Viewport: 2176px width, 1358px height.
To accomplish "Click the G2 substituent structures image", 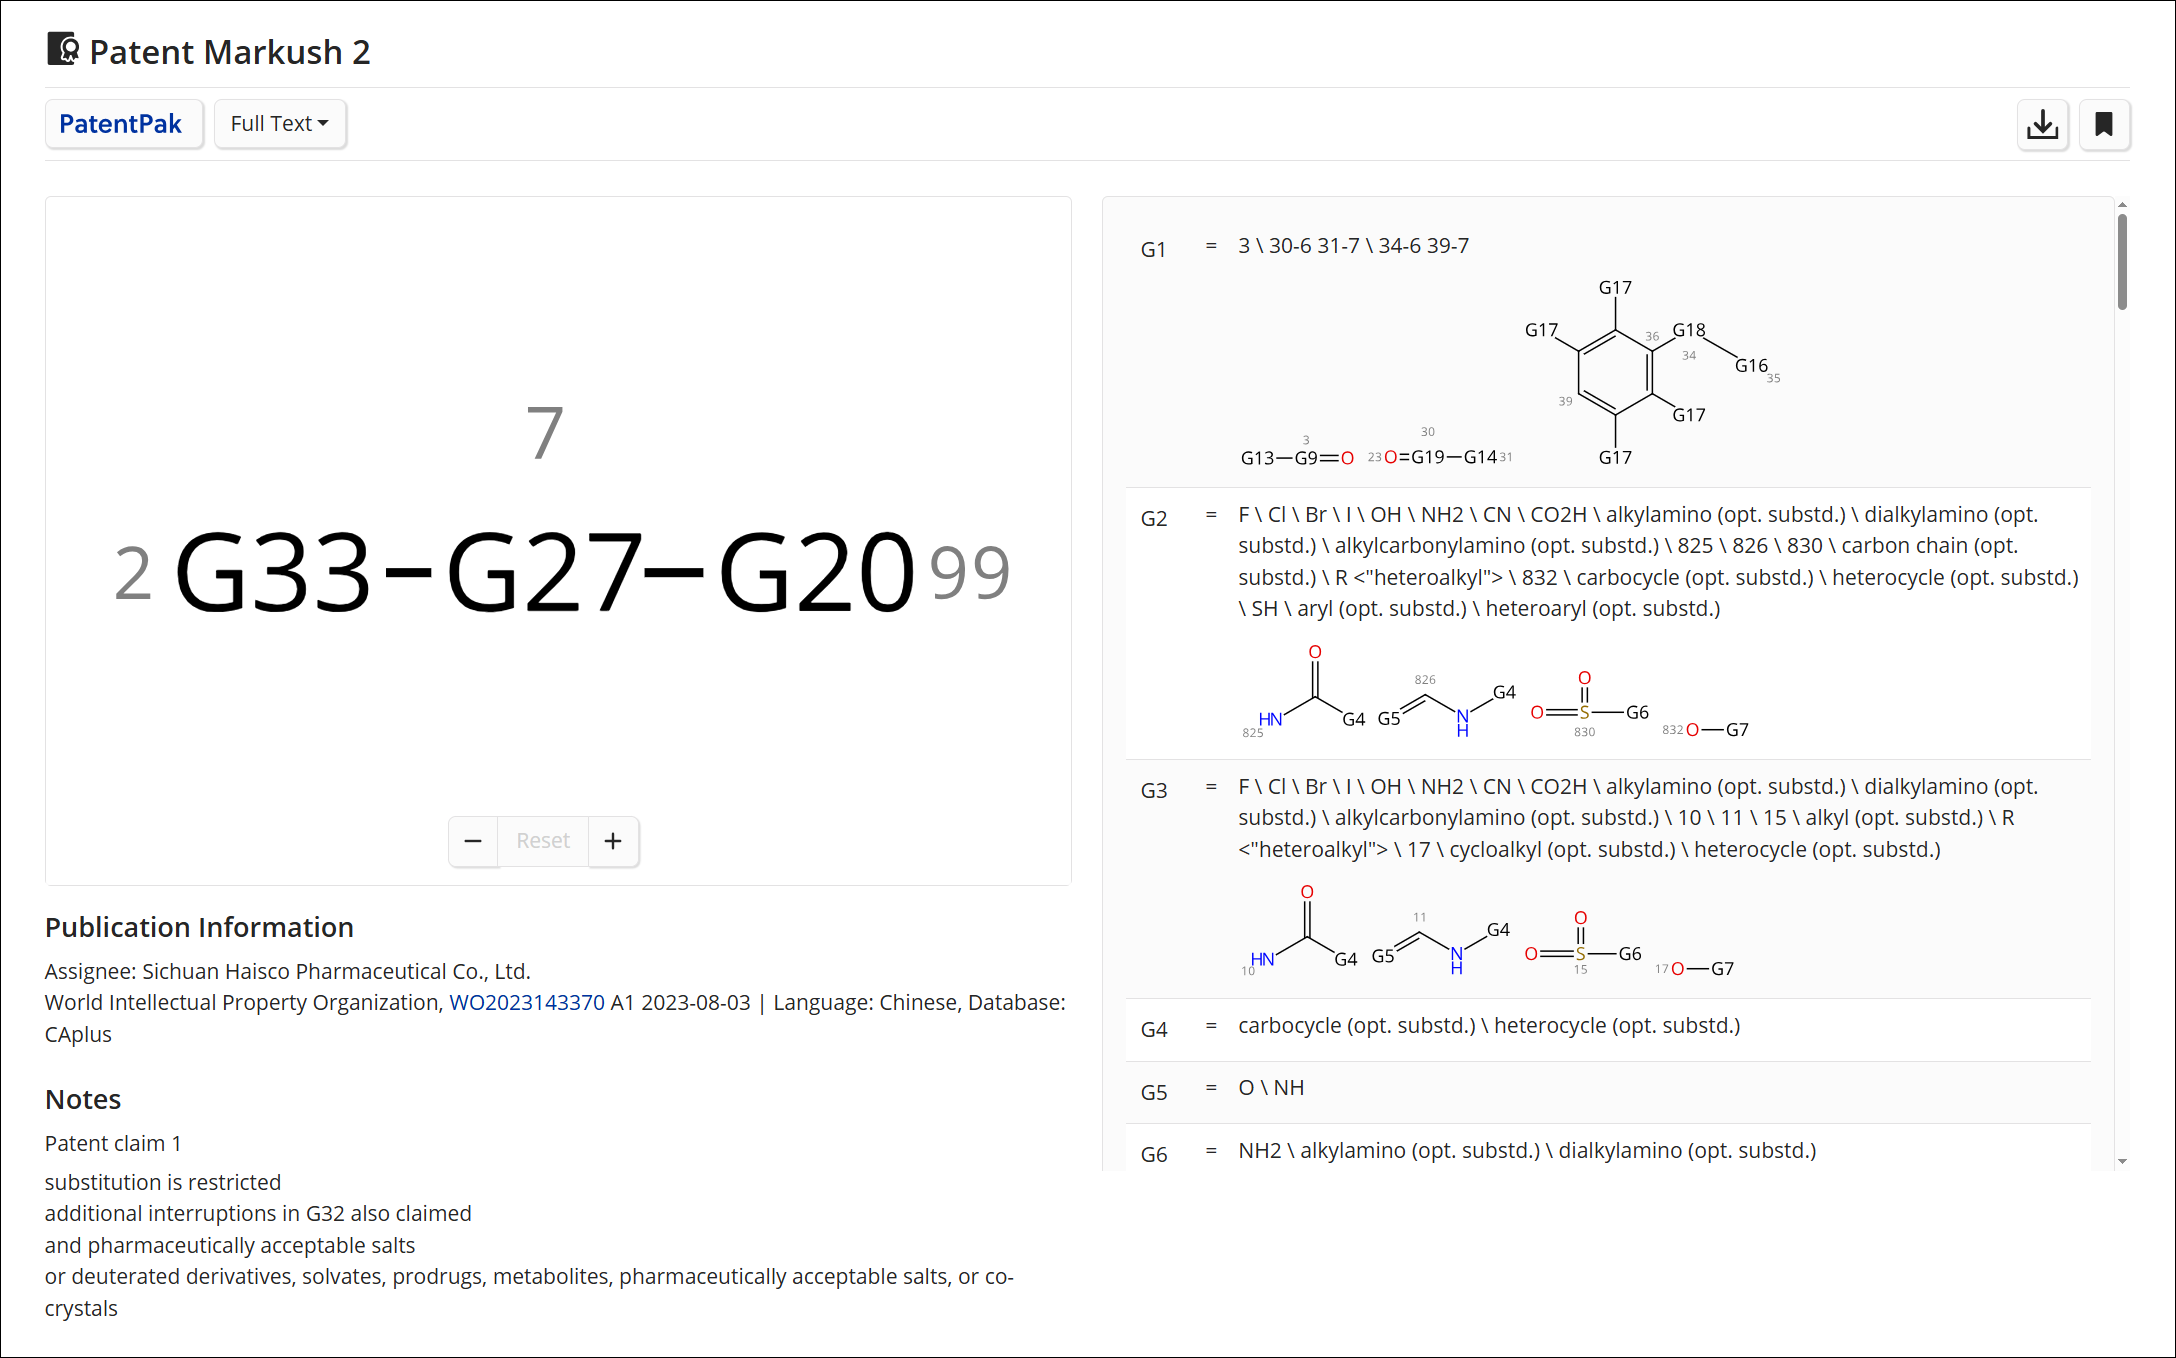I will click(x=1494, y=692).
